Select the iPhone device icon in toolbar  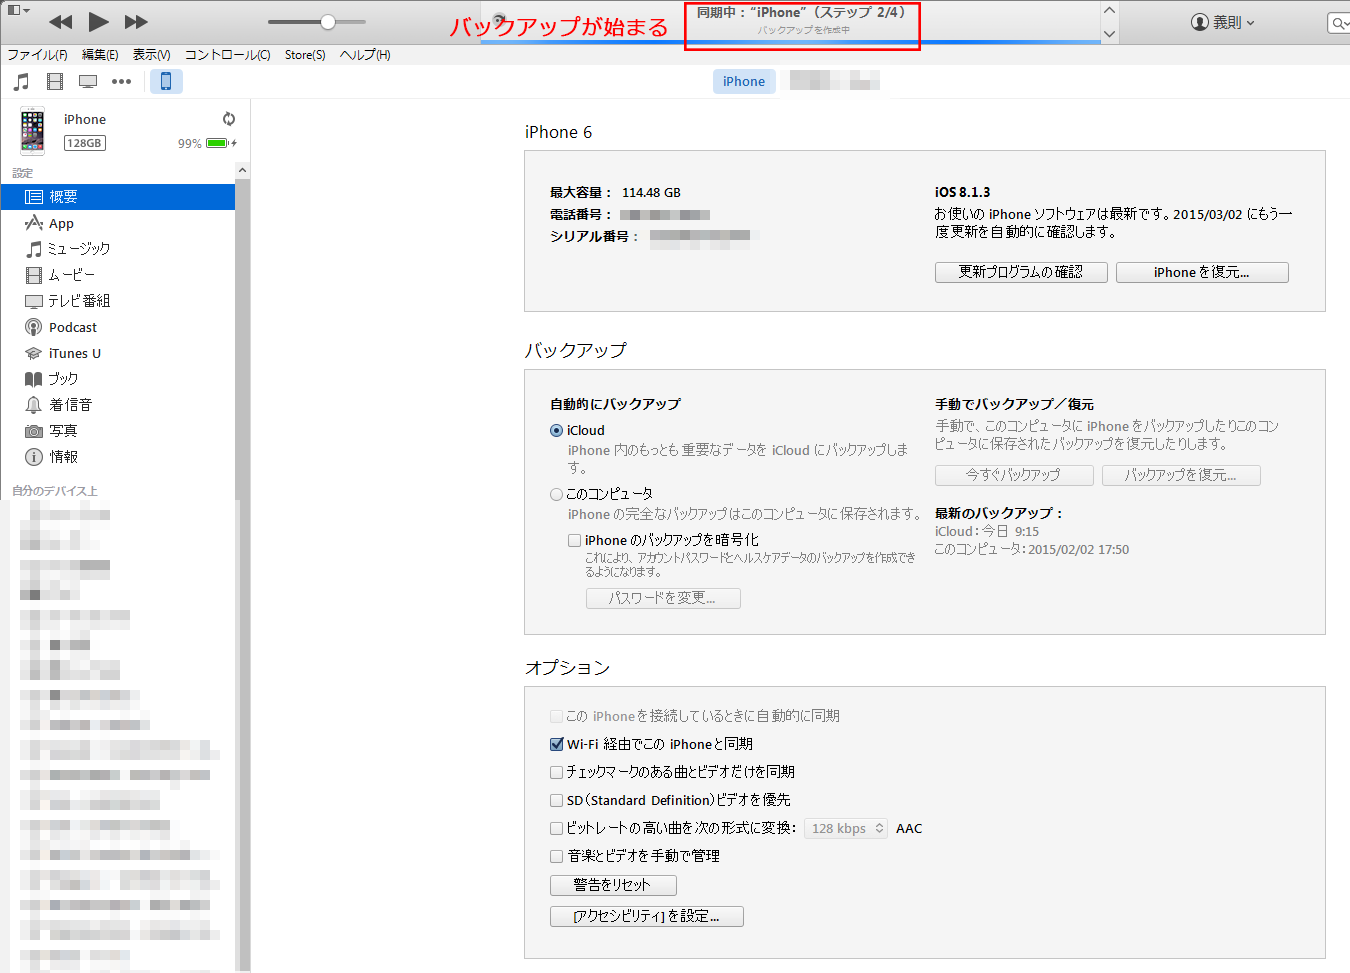pyautogui.click(x=166, y=81)
